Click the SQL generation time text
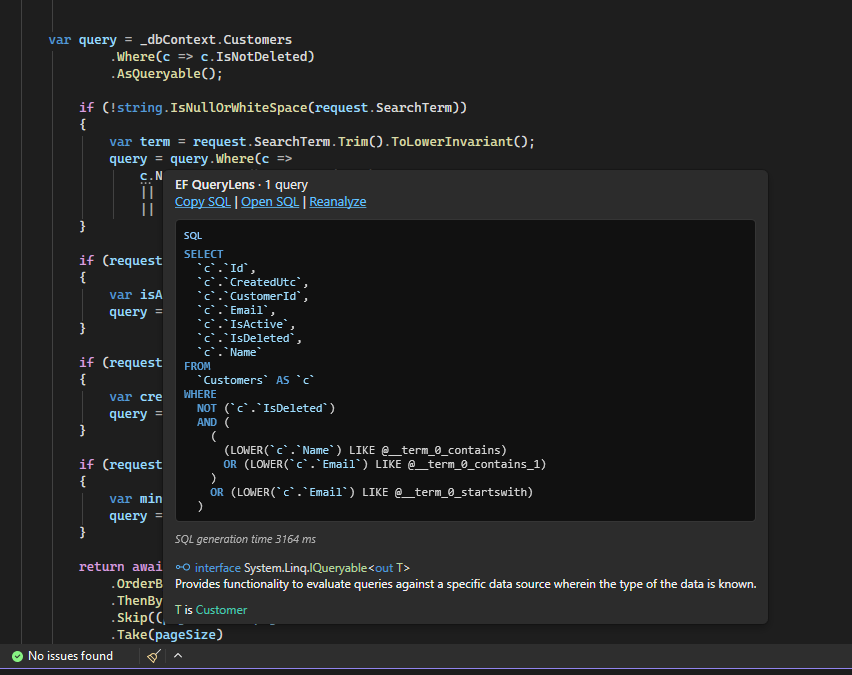This screenshot has height=675, width=852. coord(245,539)
